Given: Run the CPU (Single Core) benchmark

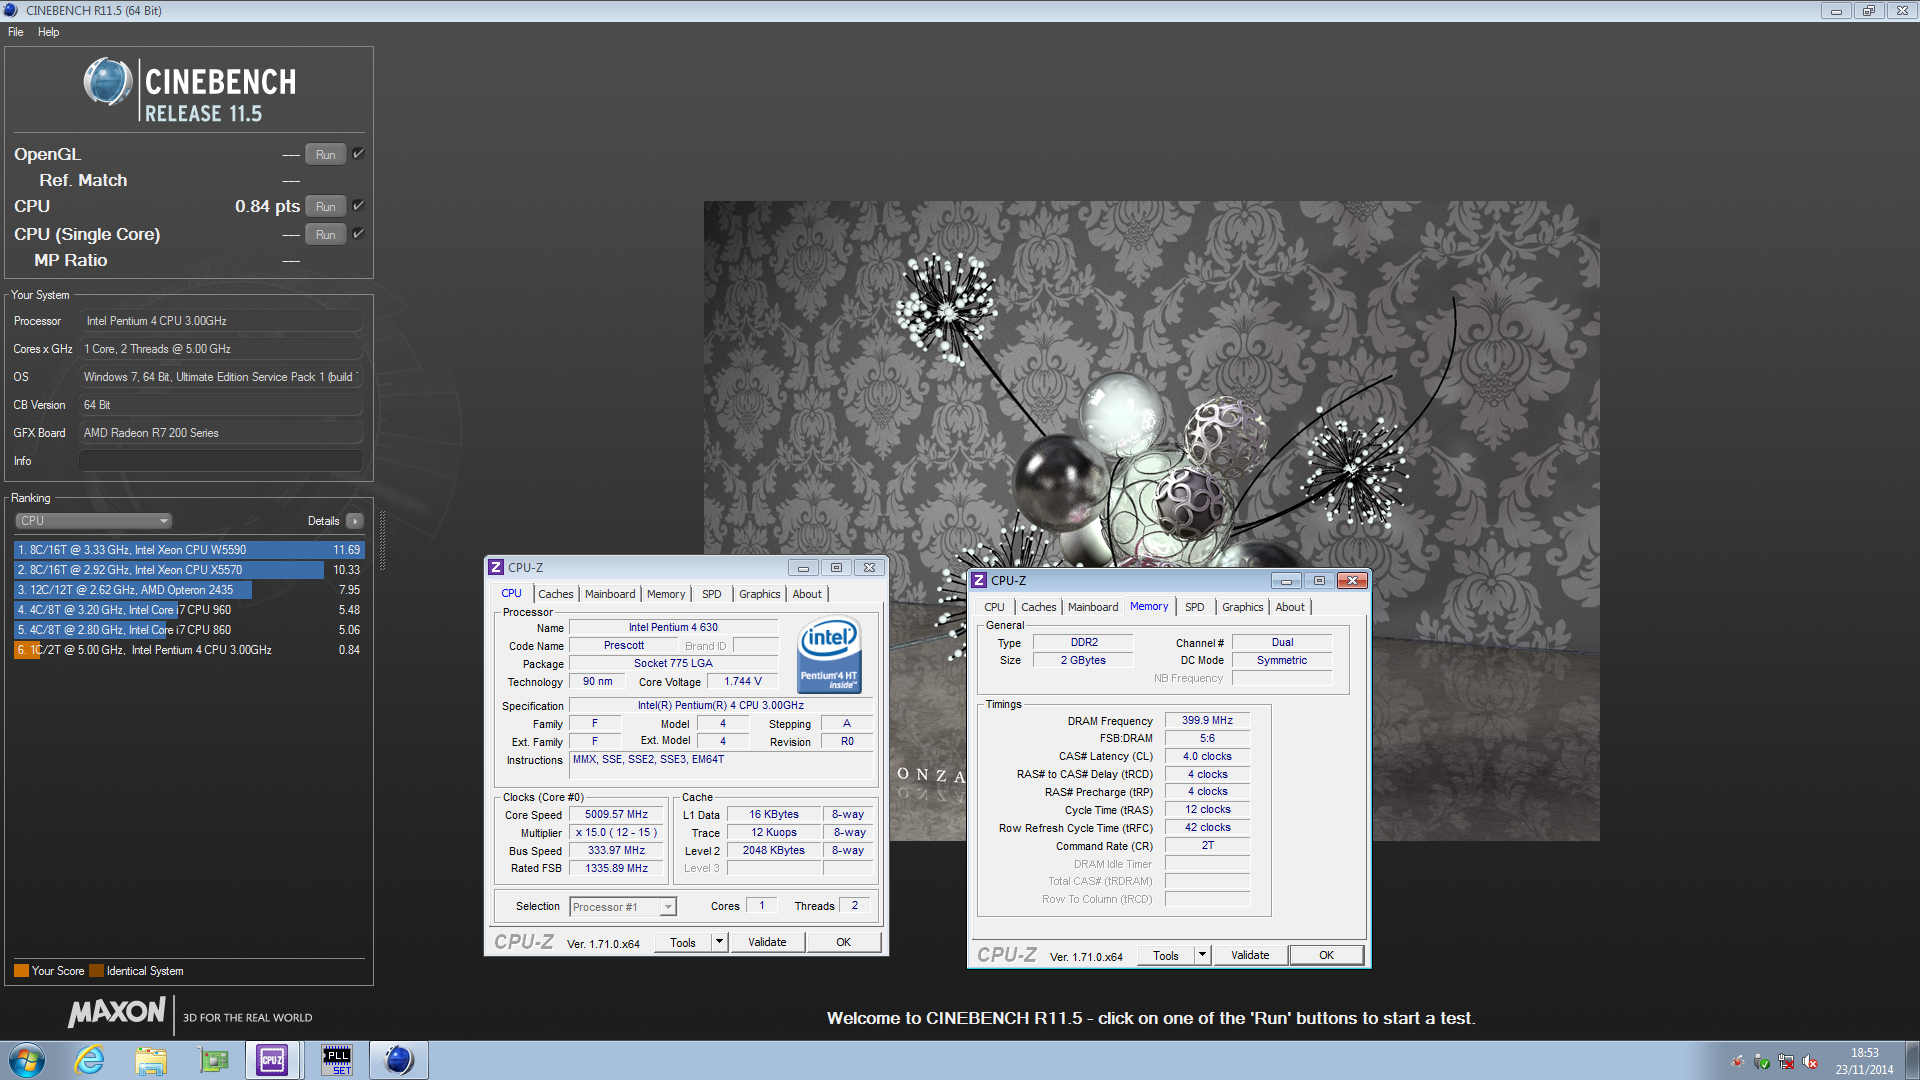Looking at the screenshot, I should pyautogui.click(x=326, y=234).
